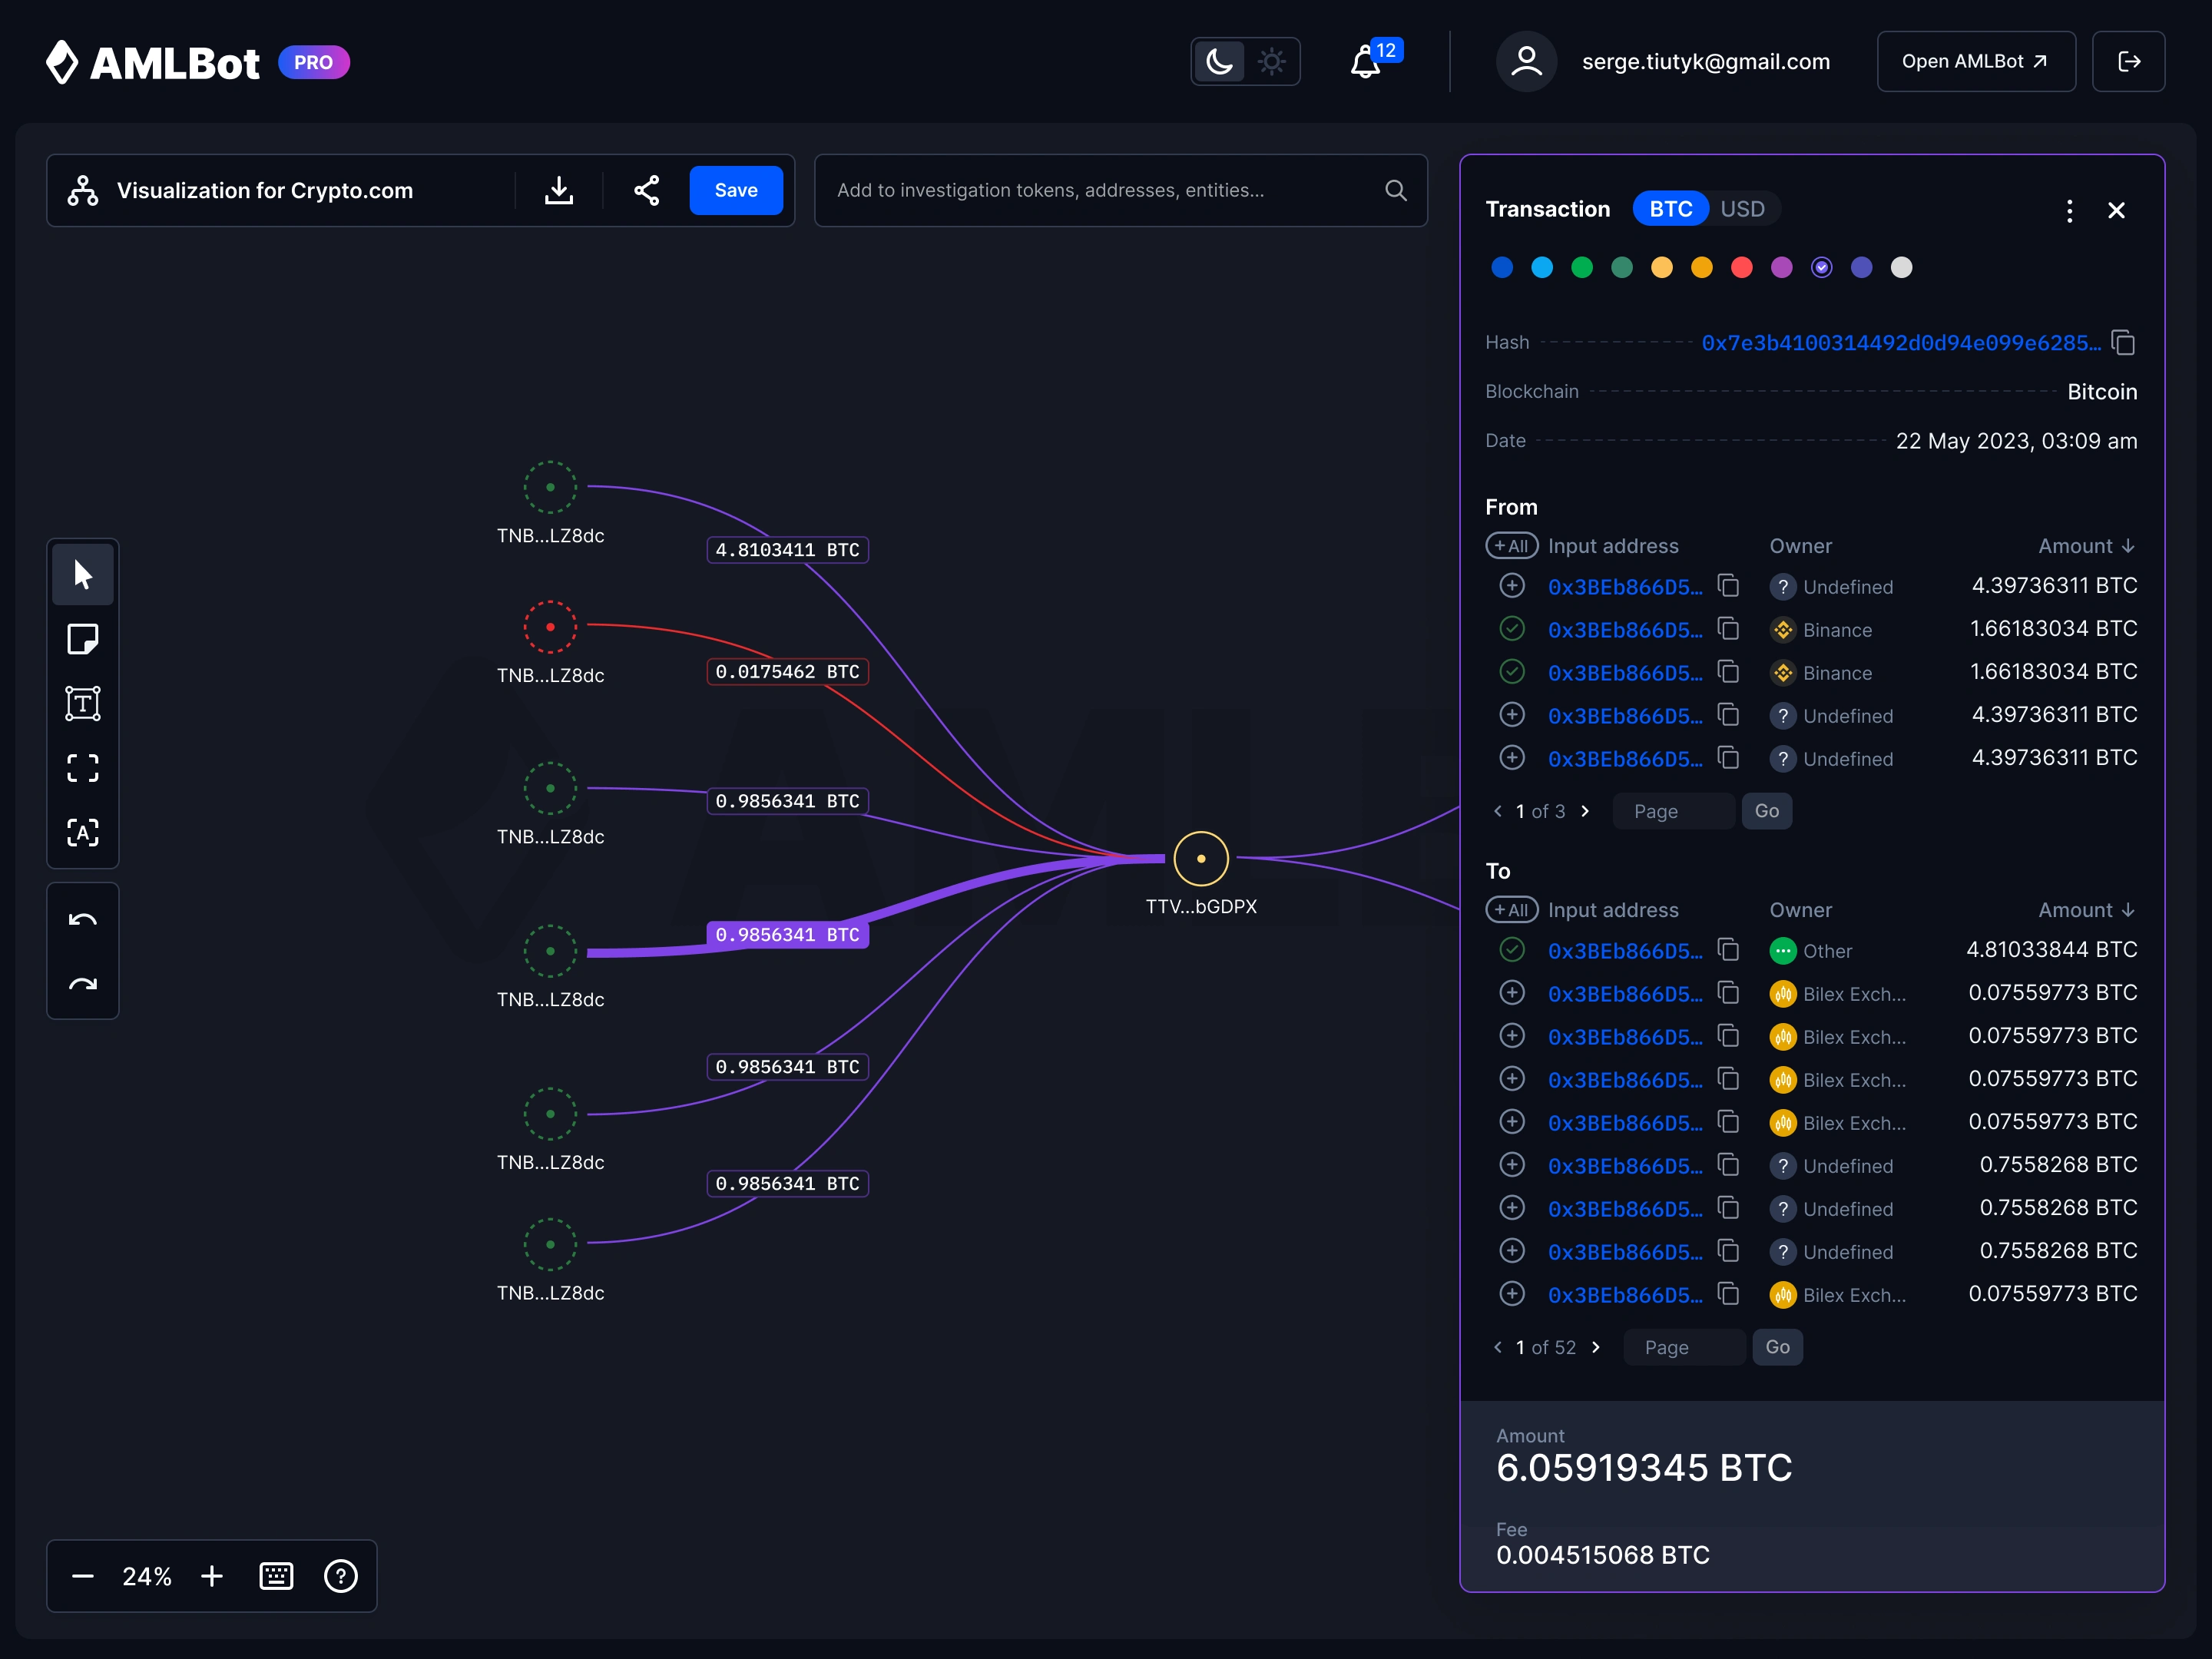Screen dimensions: 2212x1659
Task: Sort From list by Amount arrow
Action: [x=2128, y=546]
